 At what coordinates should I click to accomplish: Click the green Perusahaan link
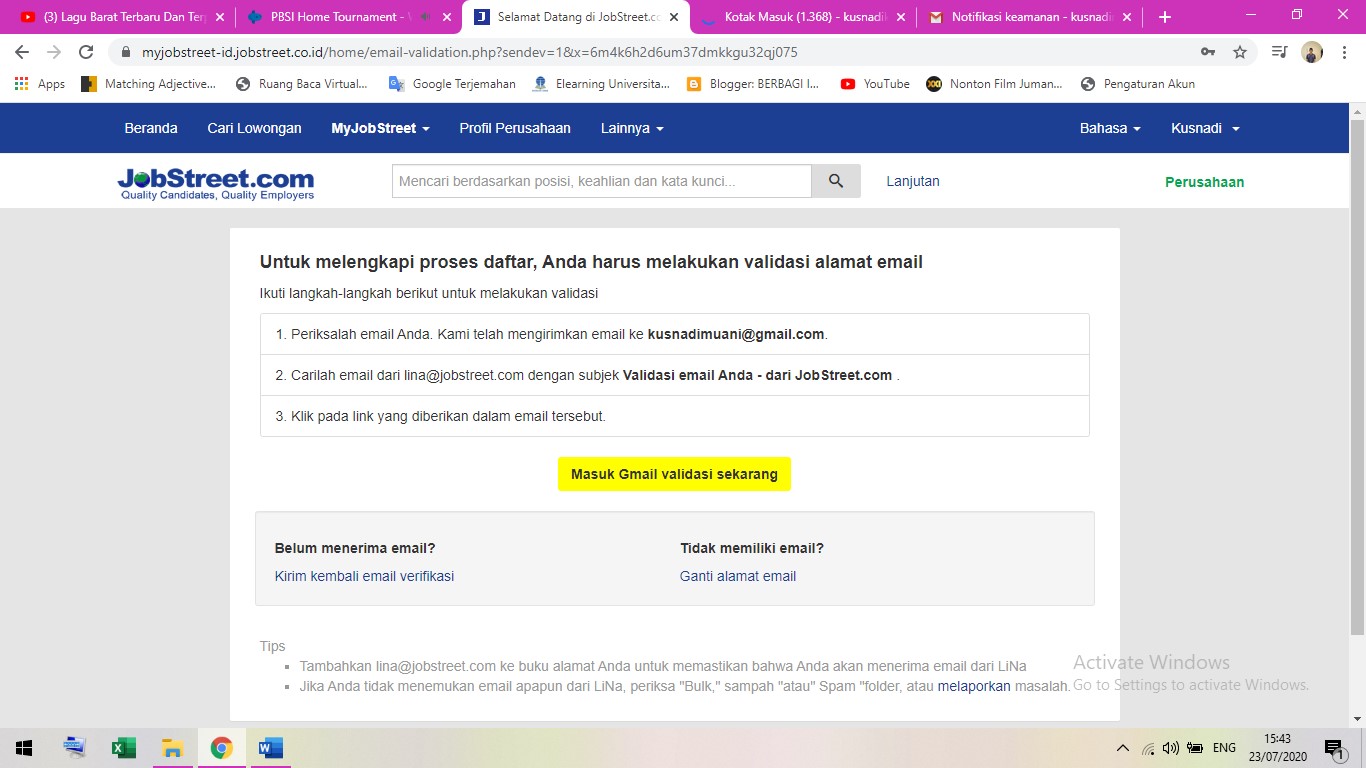(x=1205, y=182)
